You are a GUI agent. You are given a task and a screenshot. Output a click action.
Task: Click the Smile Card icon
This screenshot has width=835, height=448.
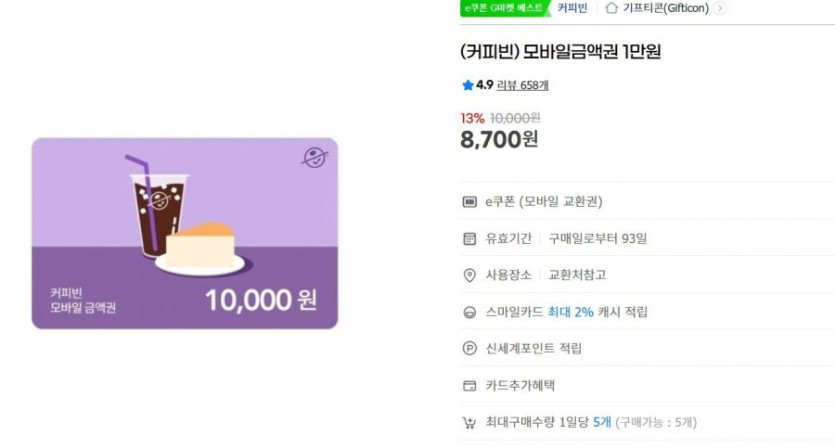pyautogui.click(x=469, y=312)
